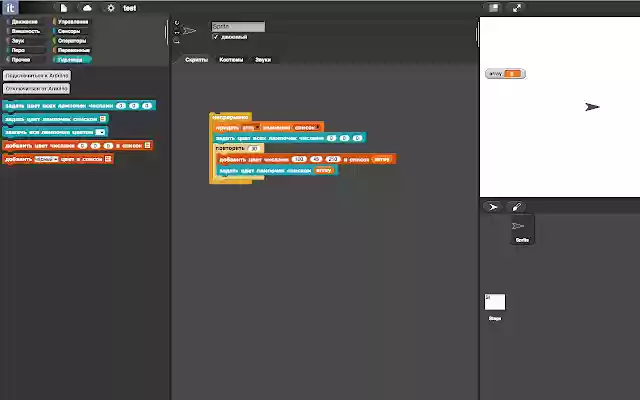Click the "it" logo in top-left corner

[x=9, y=7]
